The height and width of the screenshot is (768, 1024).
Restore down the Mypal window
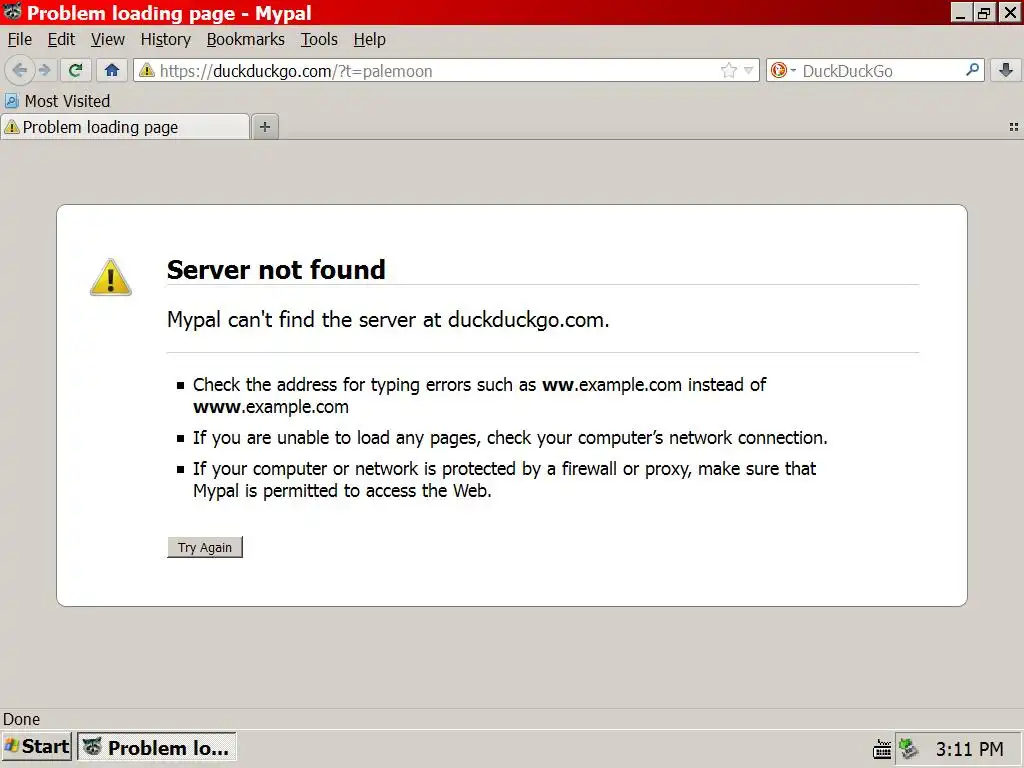pyautogui.click(x=984, y=12)
